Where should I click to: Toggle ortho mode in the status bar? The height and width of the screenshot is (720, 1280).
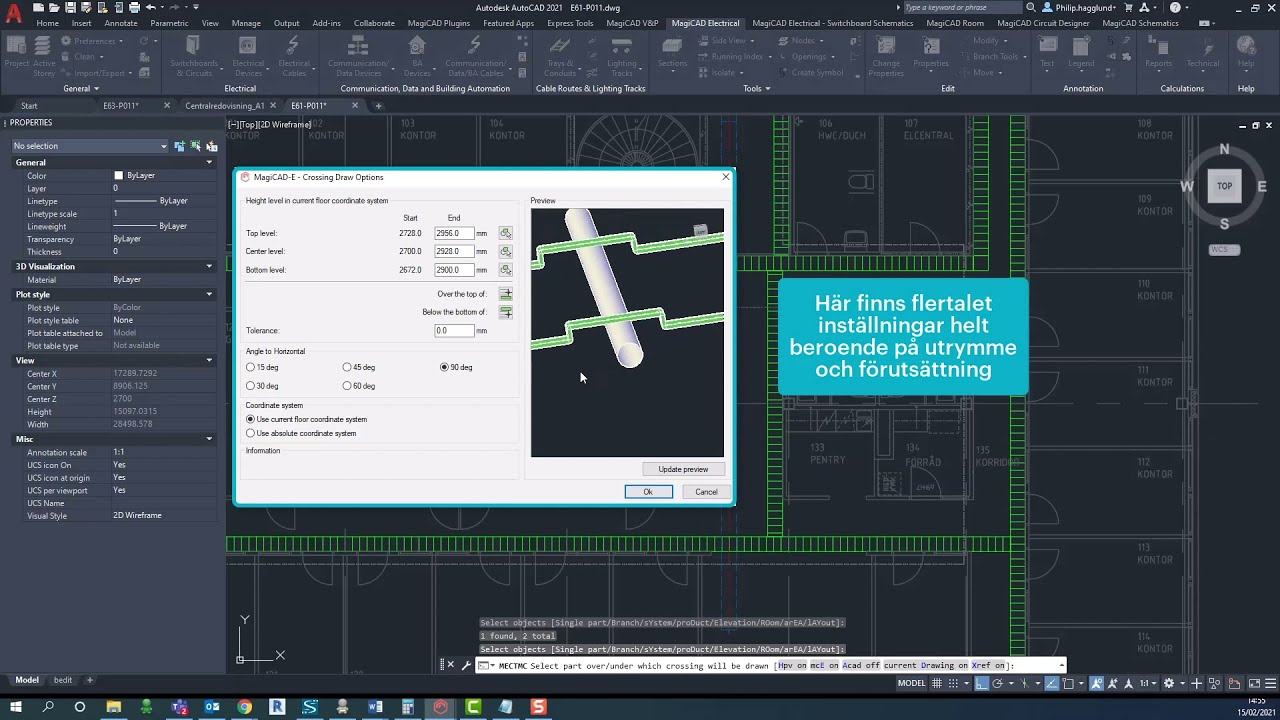click(x=982, y=683)
